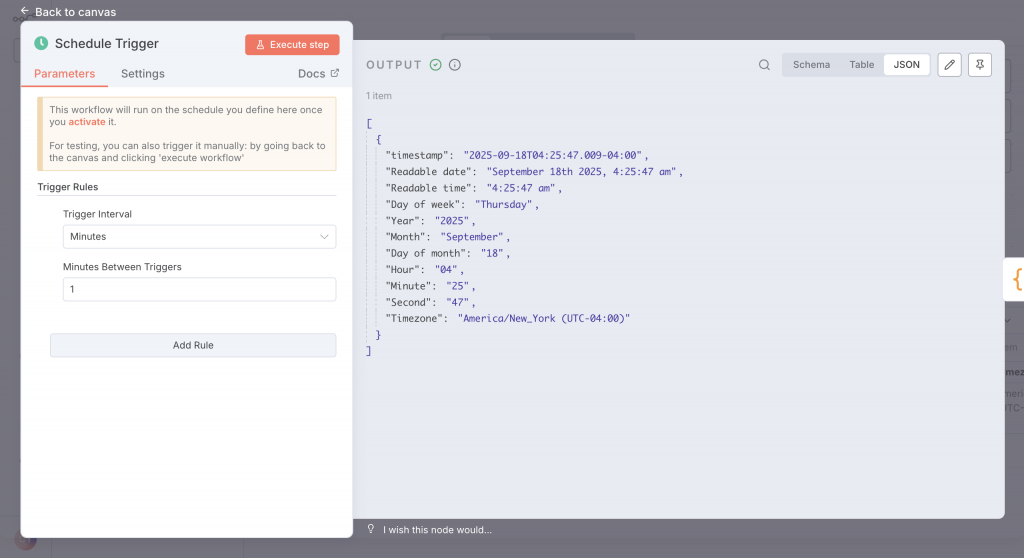Screen dimensions: 1024x558
Task: Click the Add Rule button
Action: (x=193, y=345)
